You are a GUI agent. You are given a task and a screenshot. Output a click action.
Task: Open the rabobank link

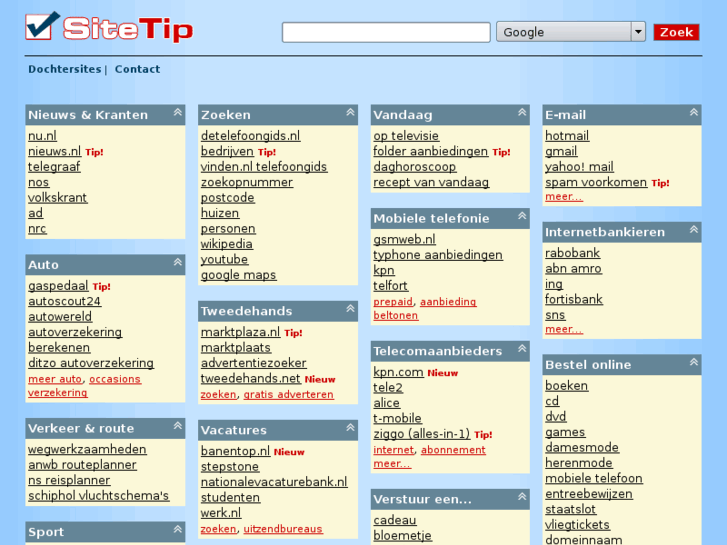point(572,253)
